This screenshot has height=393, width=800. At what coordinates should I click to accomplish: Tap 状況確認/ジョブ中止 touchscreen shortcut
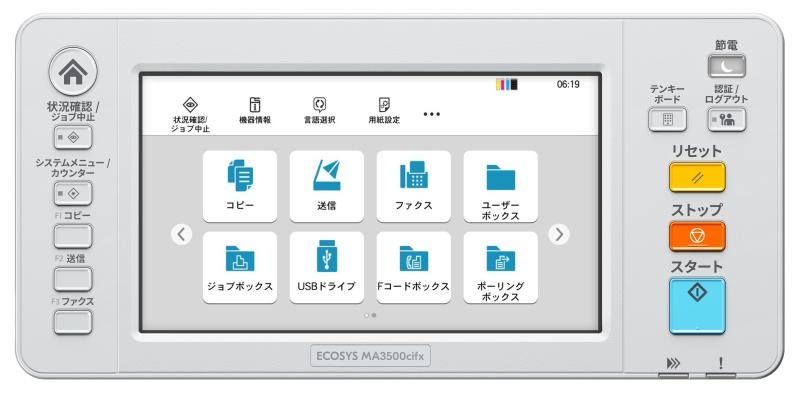(190, 114)
